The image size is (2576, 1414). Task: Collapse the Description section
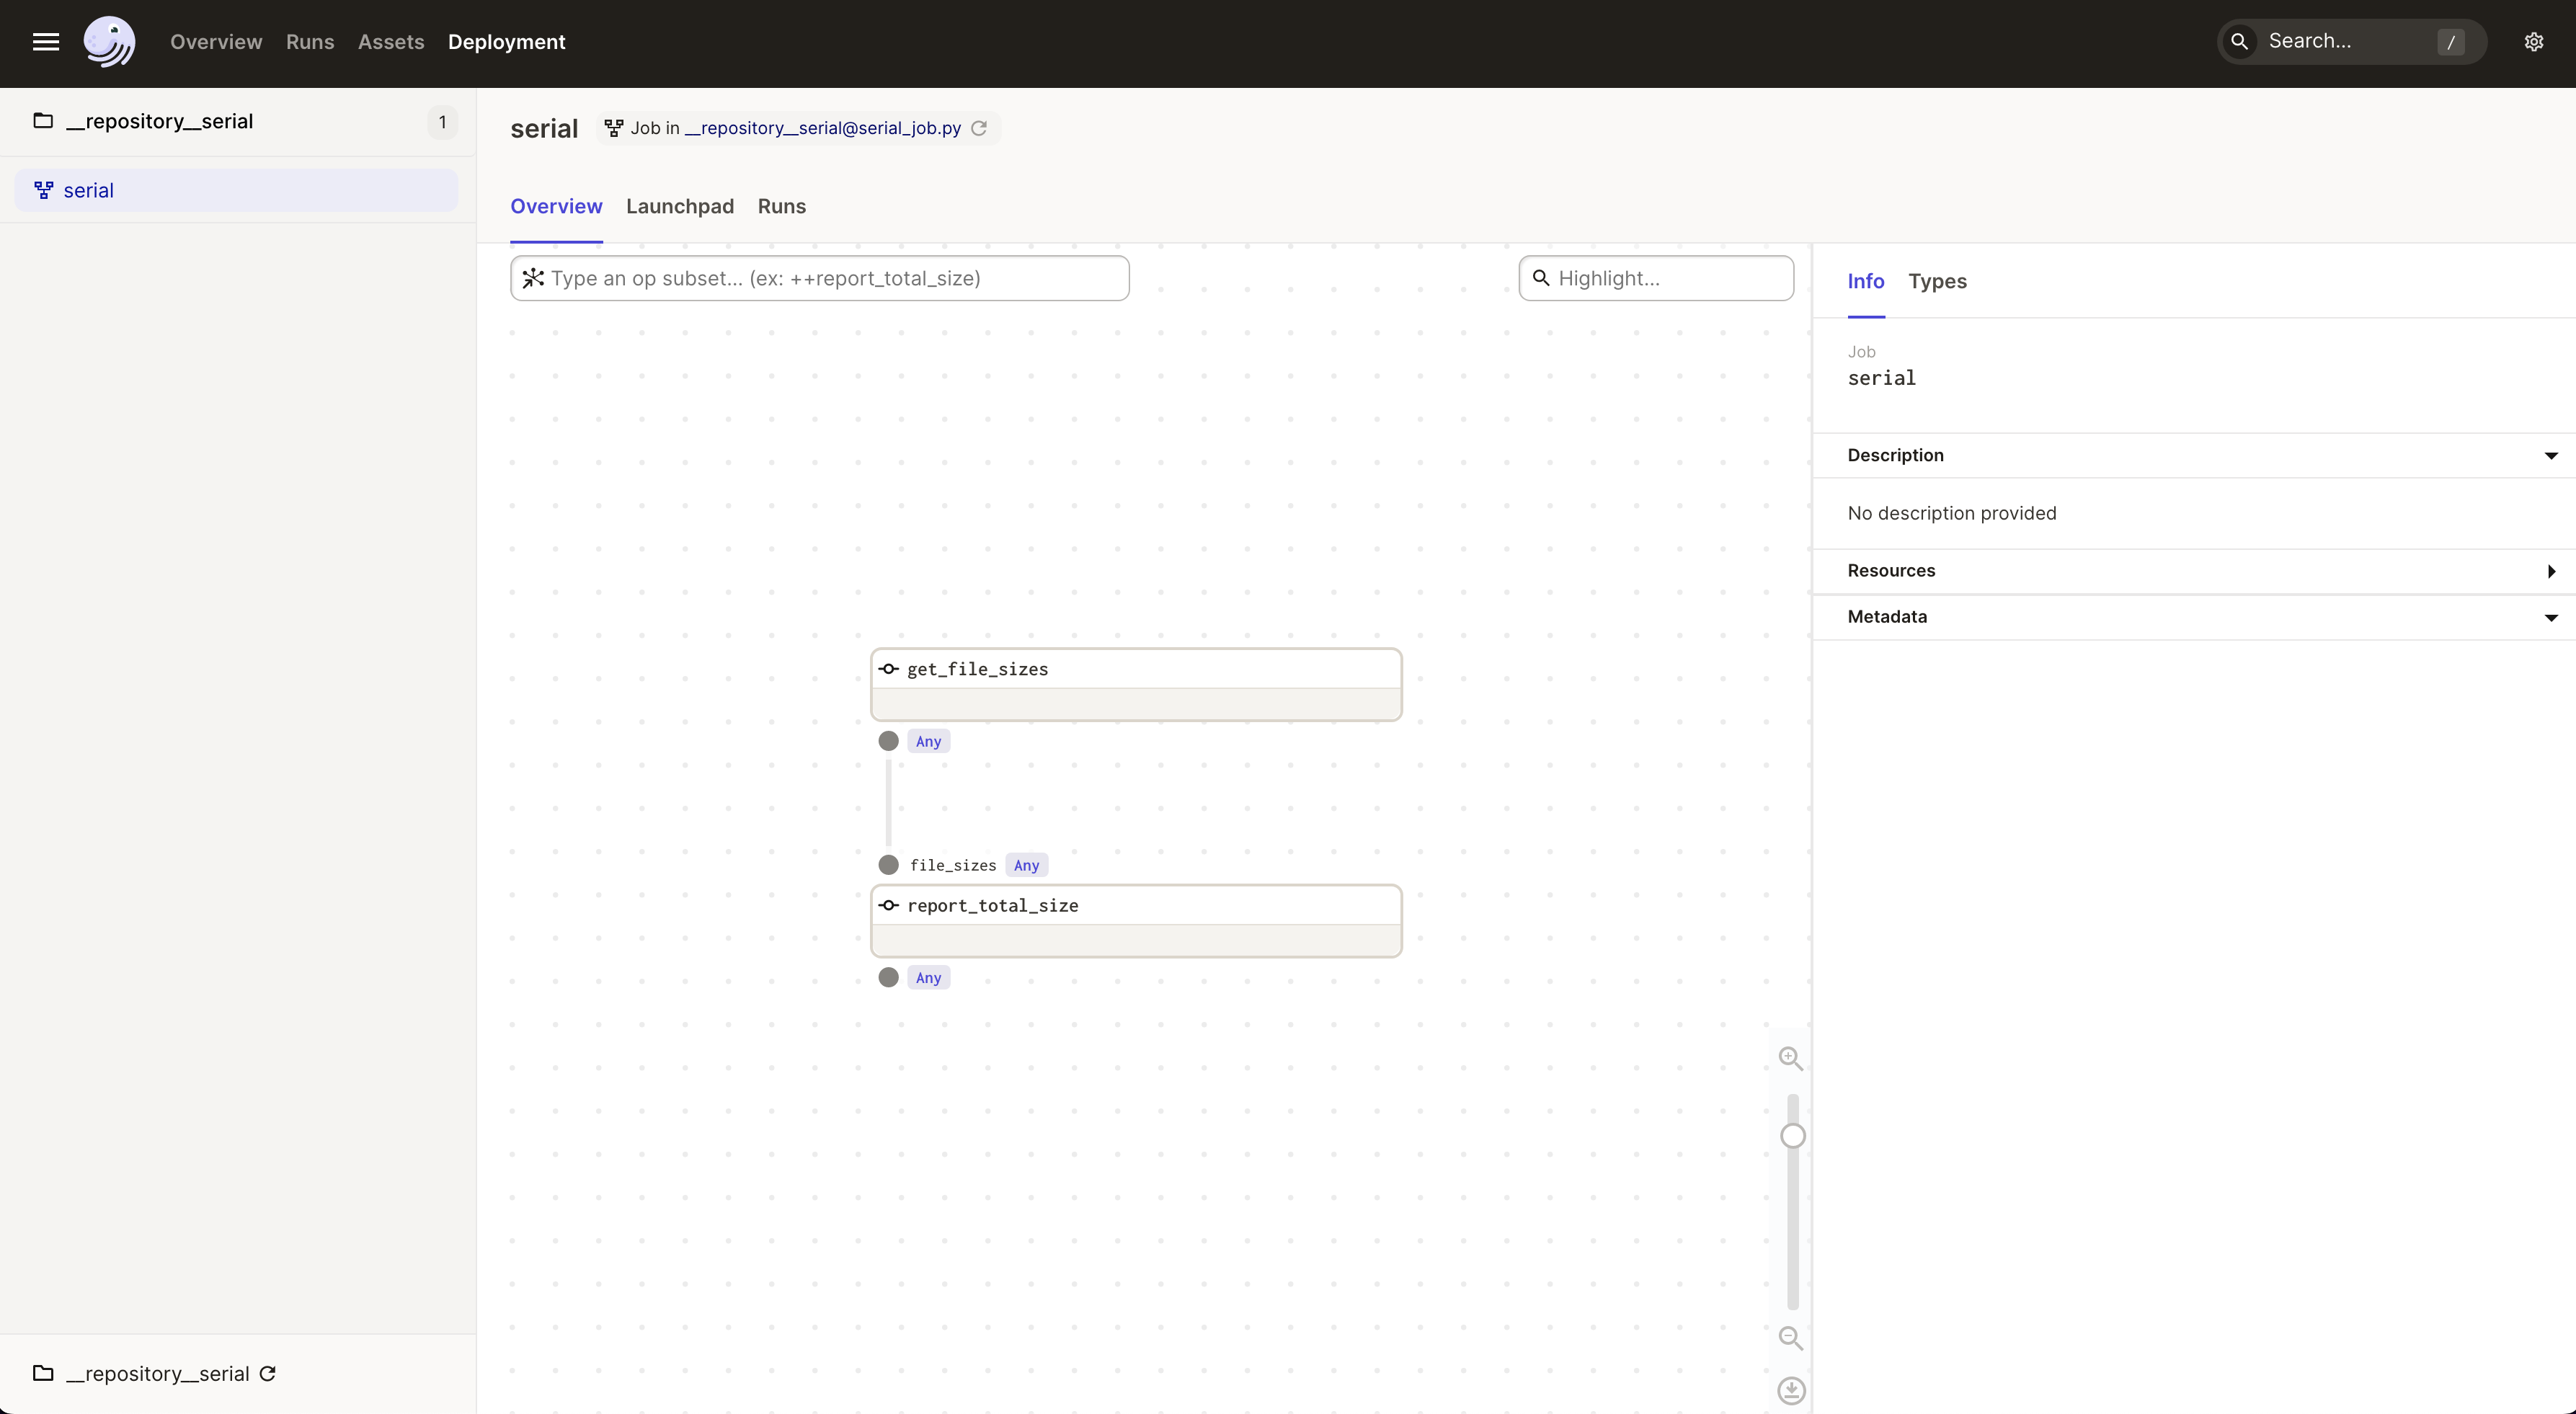click(2550, 456)
